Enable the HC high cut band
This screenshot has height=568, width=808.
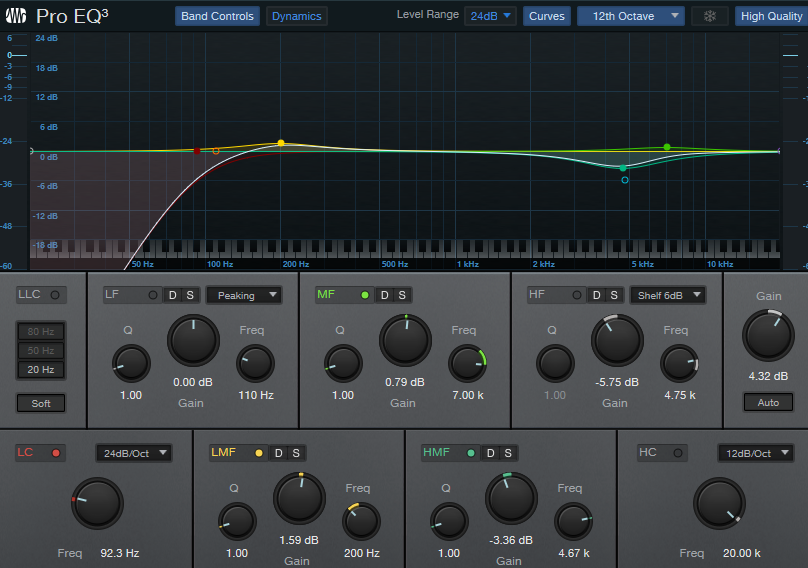point(679,453)
